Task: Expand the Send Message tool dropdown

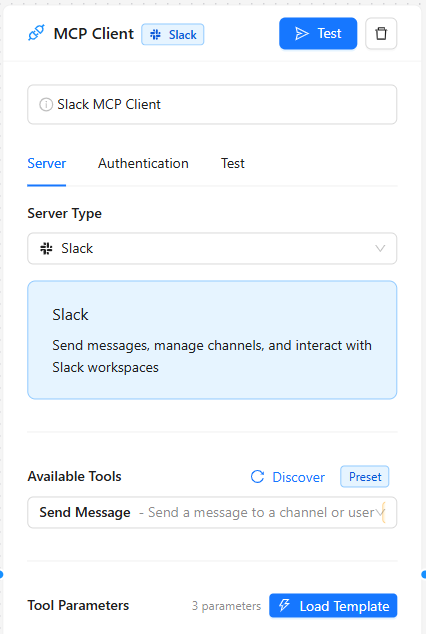Action: 212,513
